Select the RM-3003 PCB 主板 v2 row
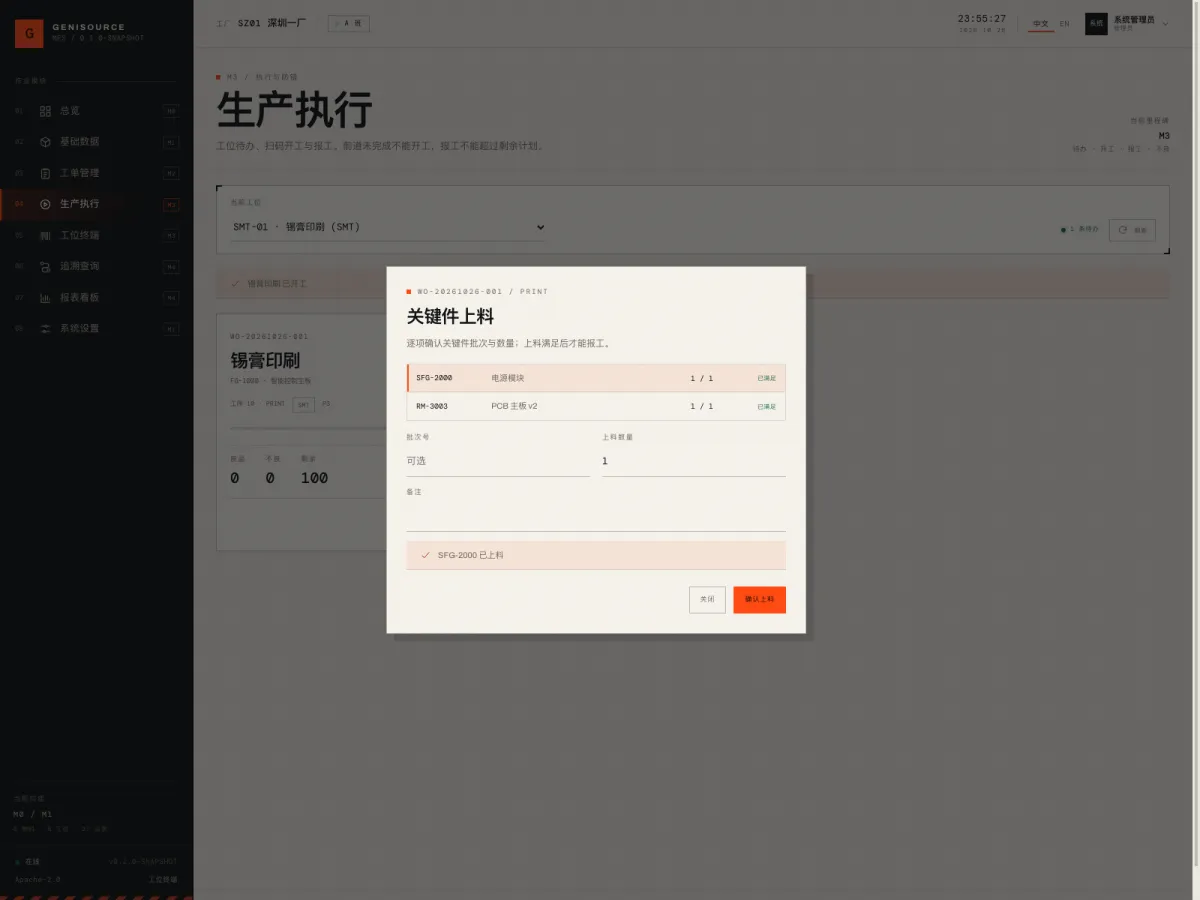The image size is (1200, 900). point(596,406)
